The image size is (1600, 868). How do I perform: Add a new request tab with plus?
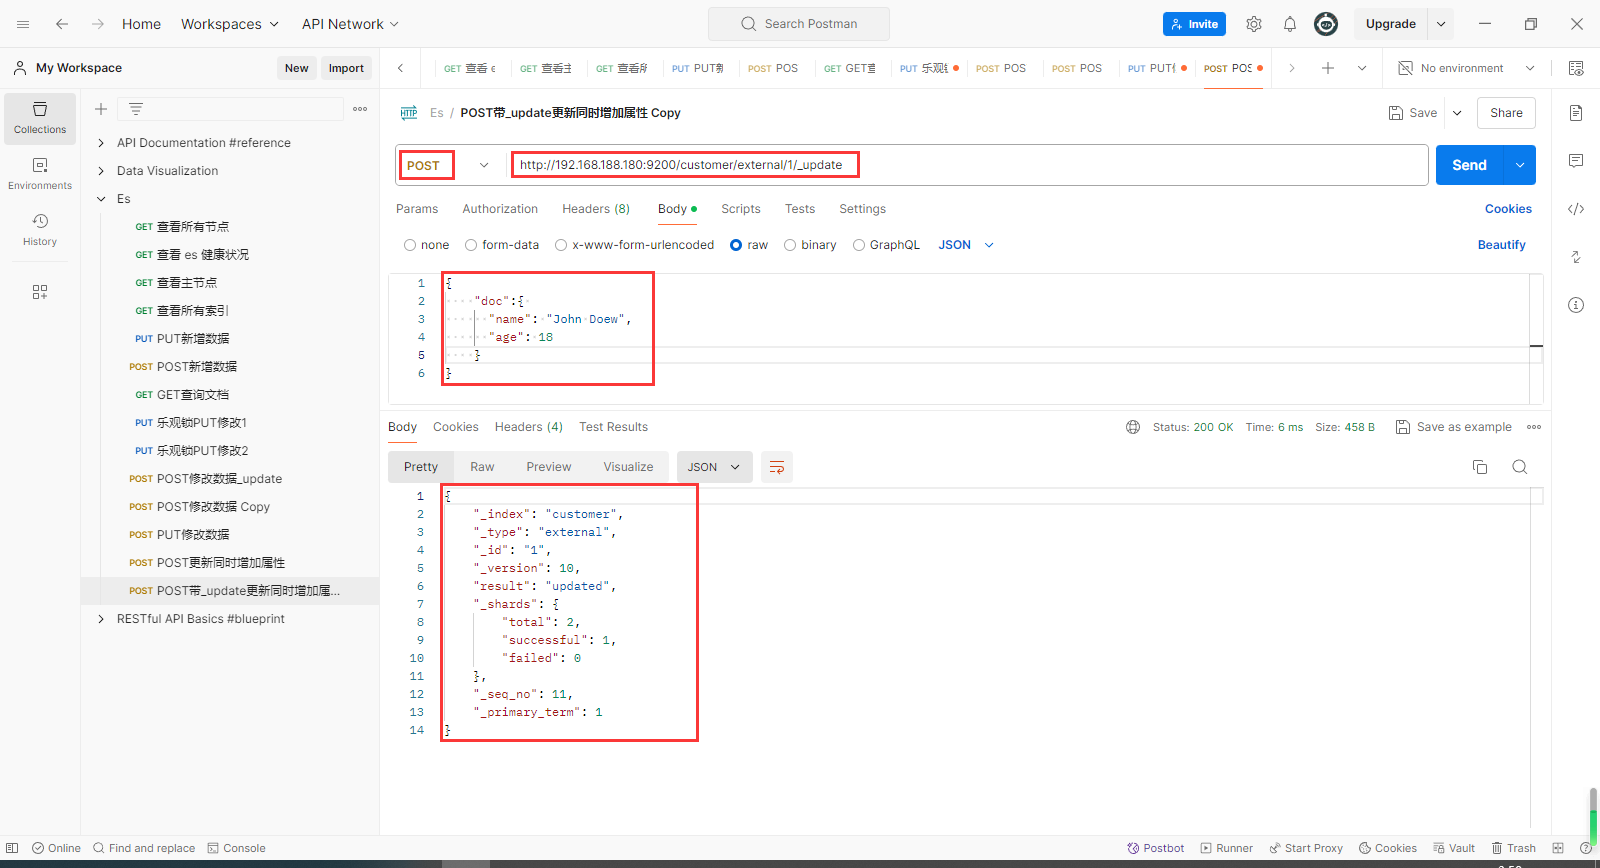pyautogui.click(x=1328, y=68)
